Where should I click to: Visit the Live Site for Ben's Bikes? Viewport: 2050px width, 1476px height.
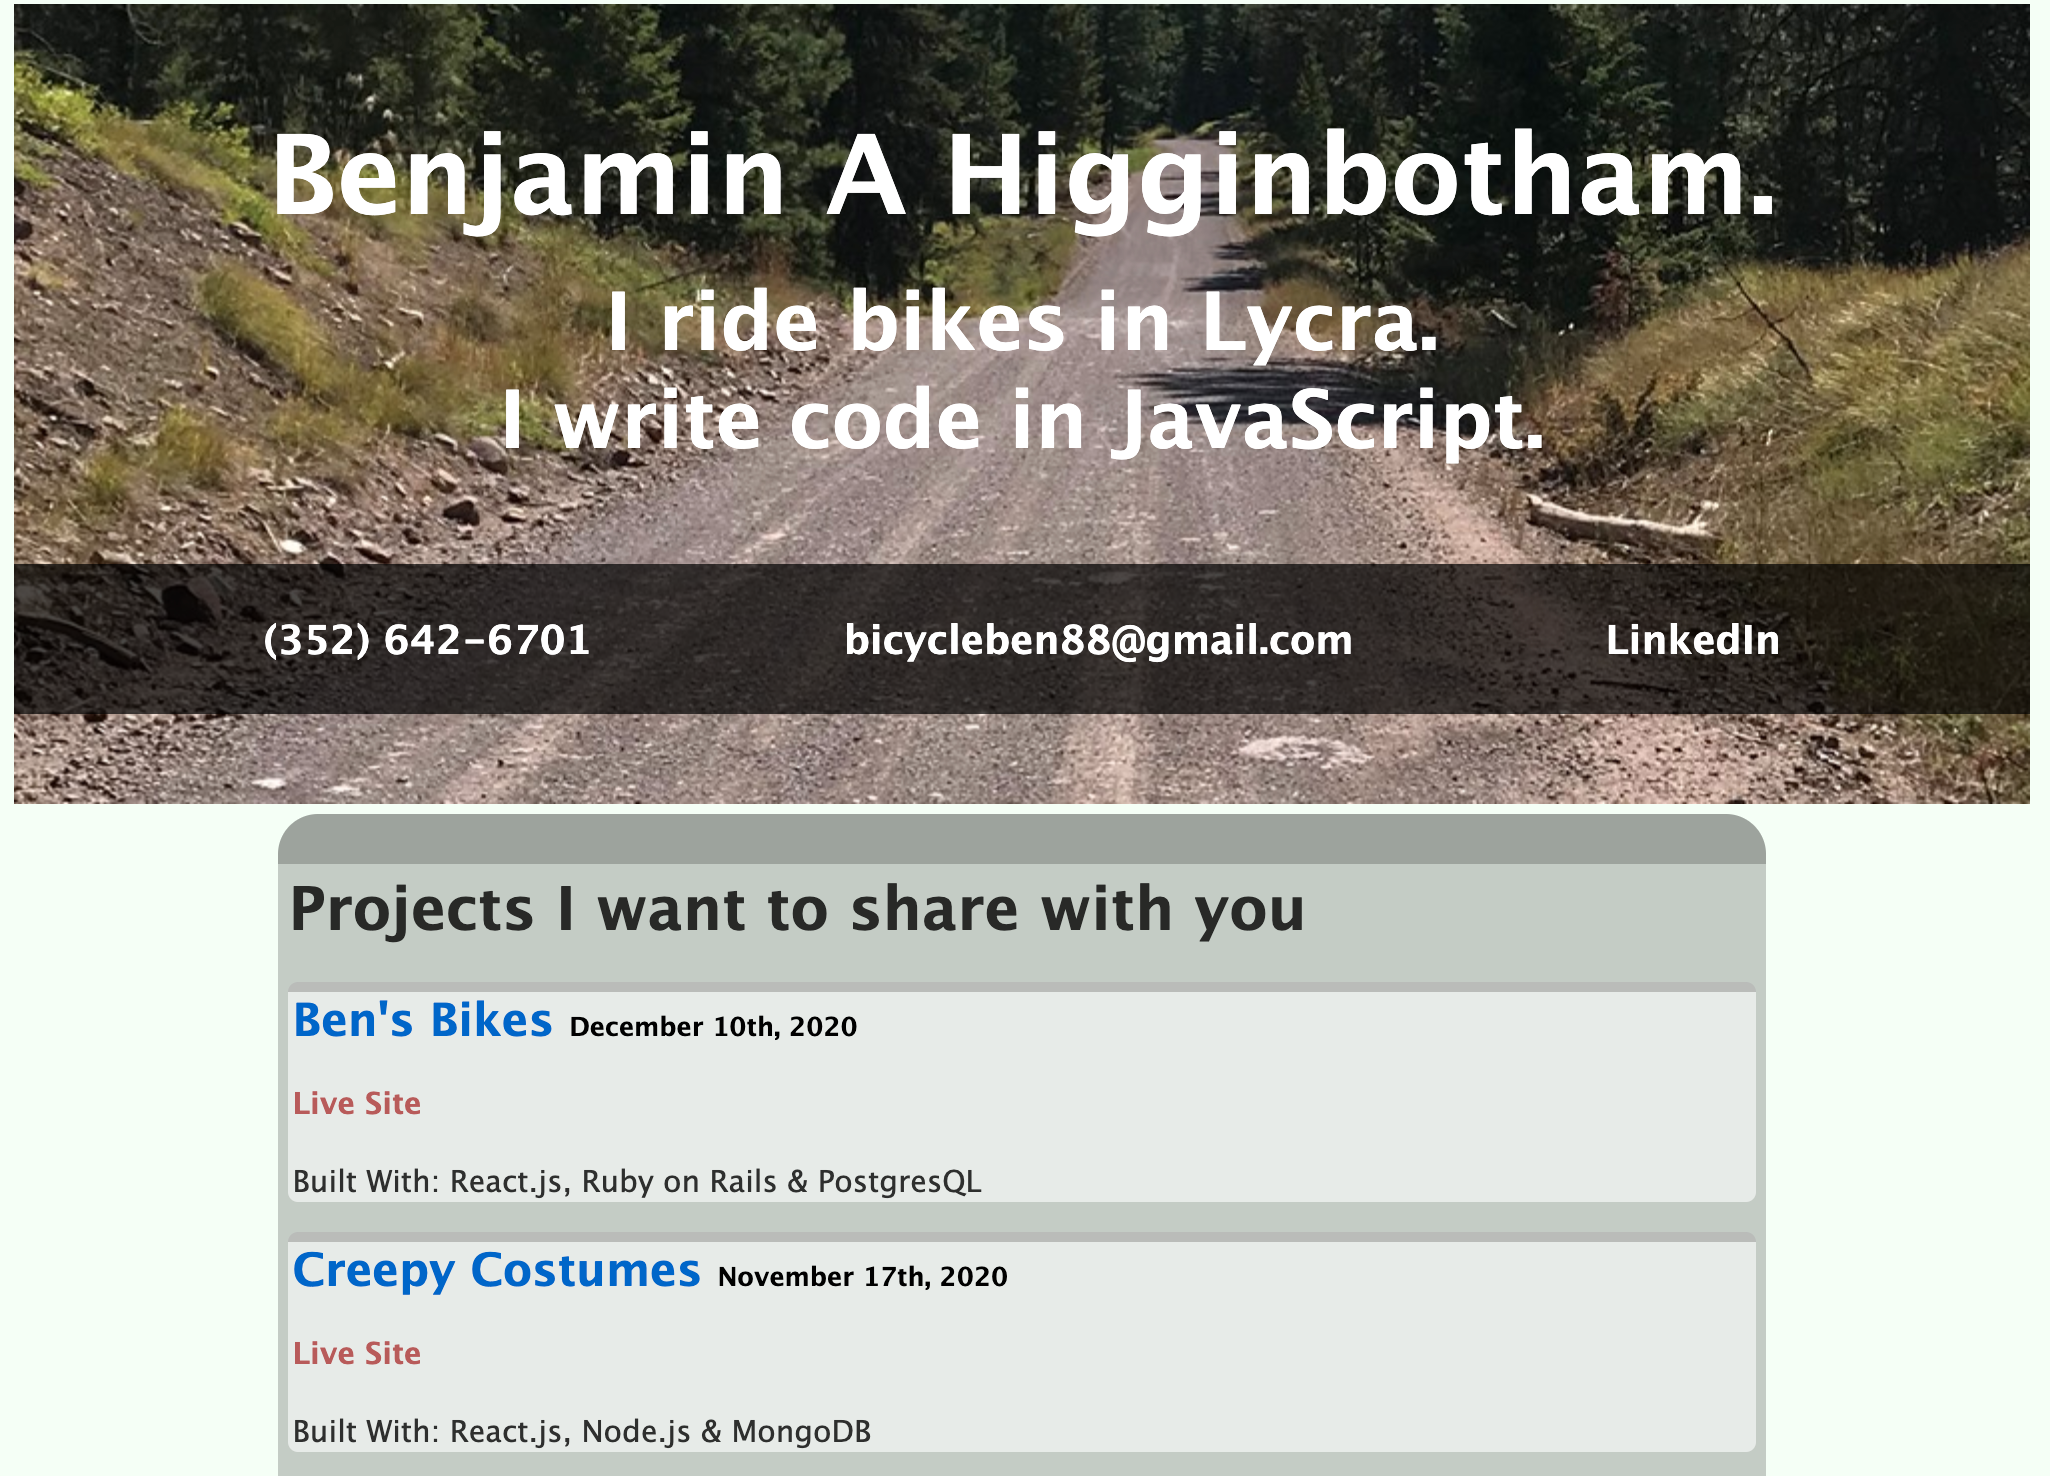coord(356,1103)
